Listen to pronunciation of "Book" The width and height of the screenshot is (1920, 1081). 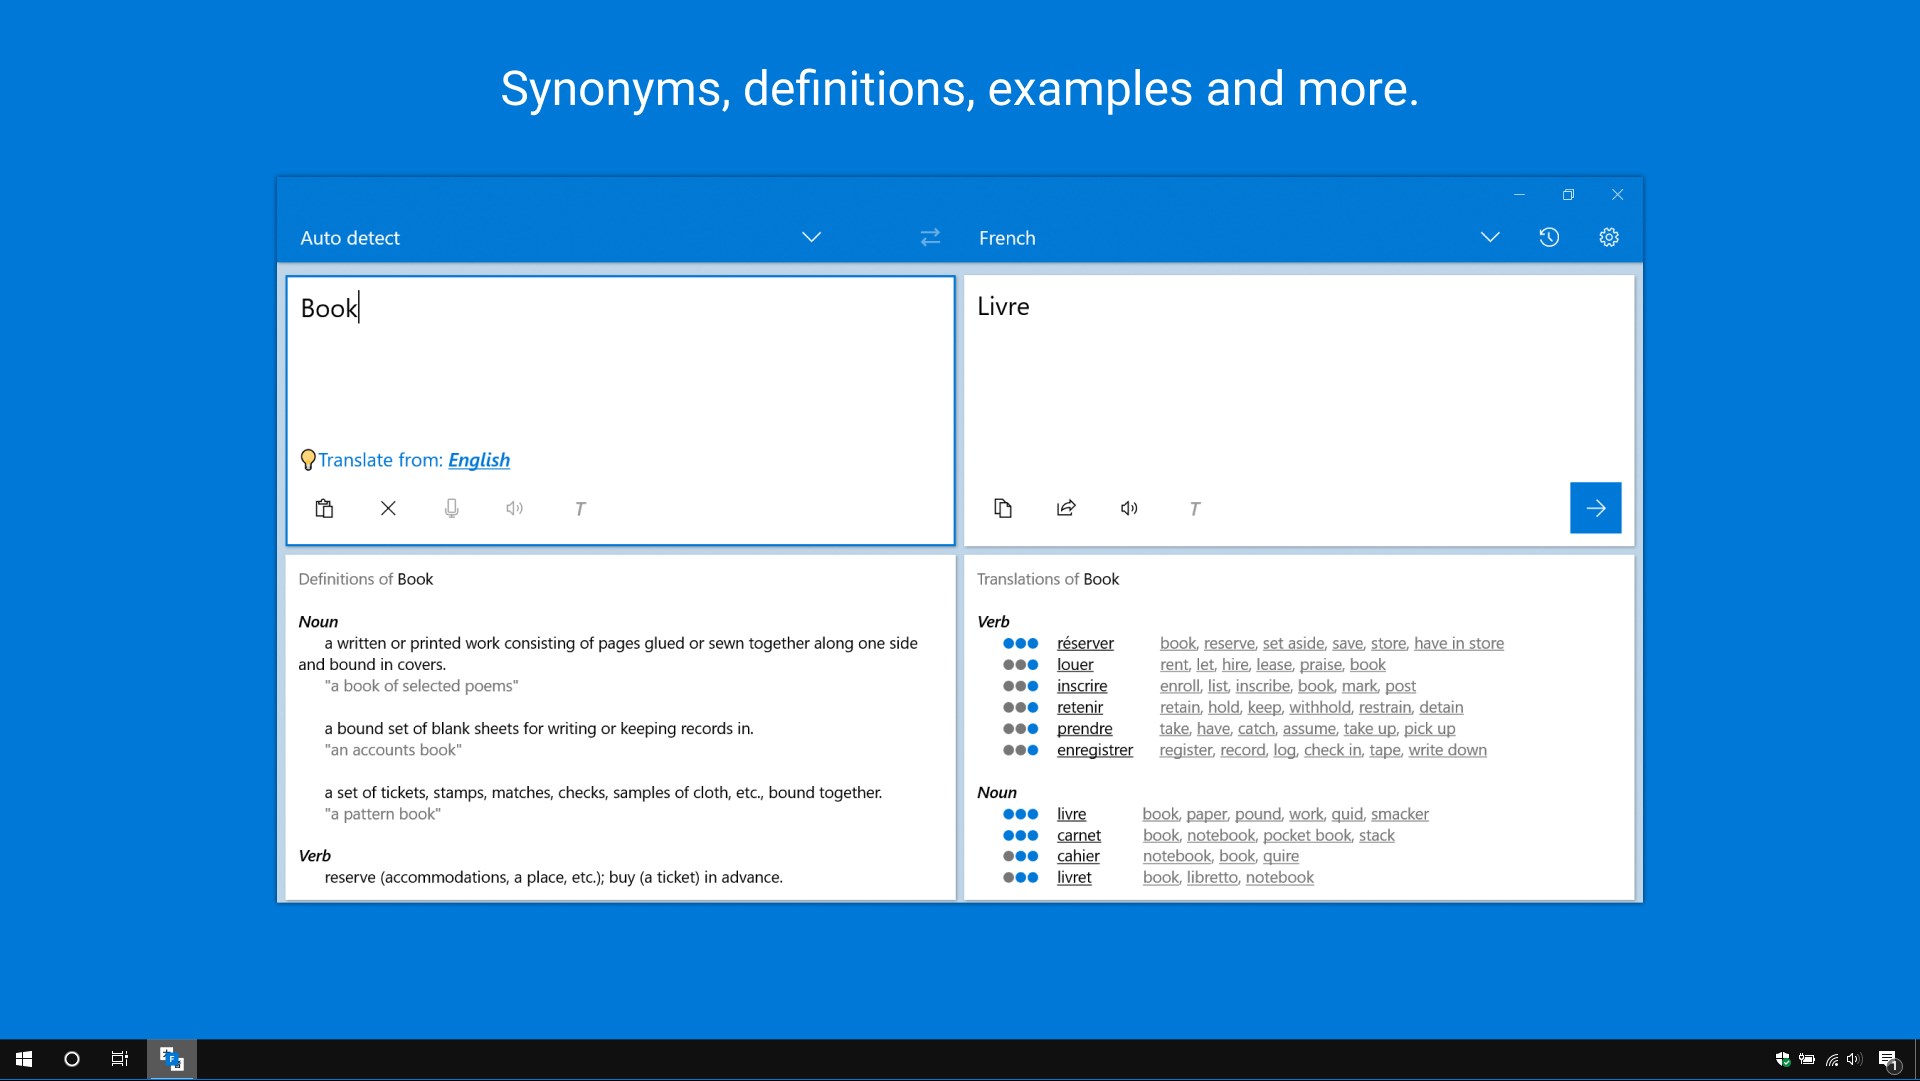pos(515,509)
